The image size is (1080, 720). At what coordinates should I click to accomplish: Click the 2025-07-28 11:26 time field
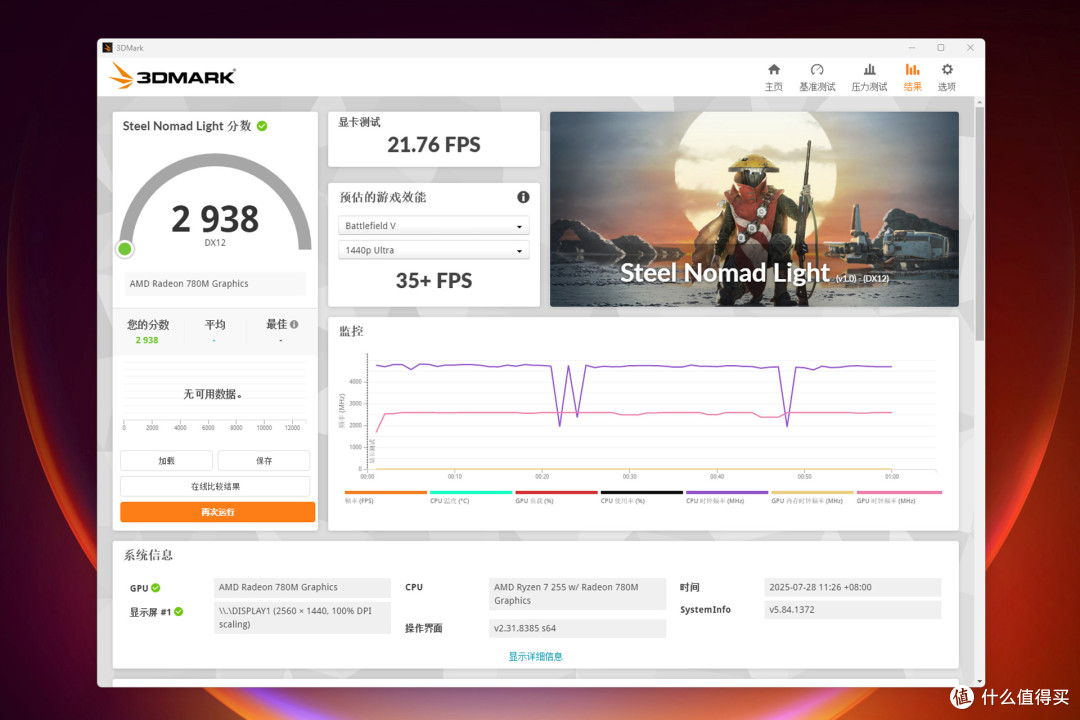pyautogui.click(x=853, y=587)
